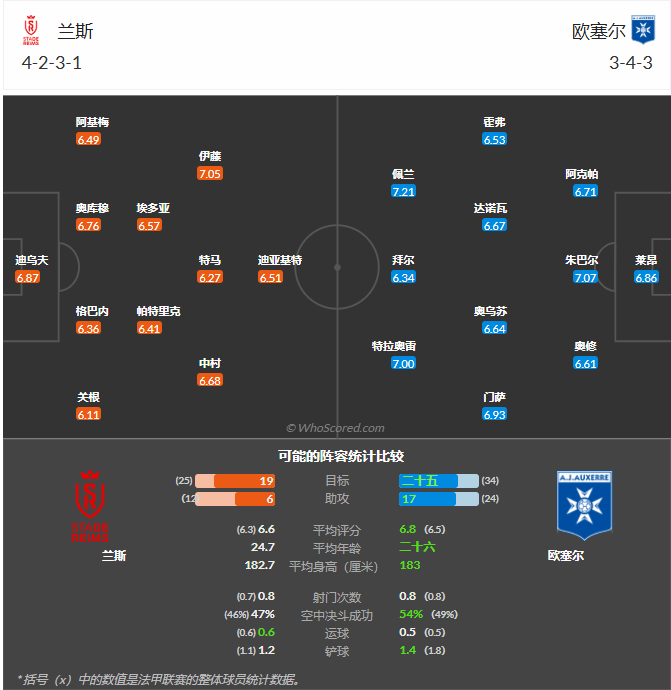Click 伊藤's 7.05 rating badge
Viewport: 671px width, 690px height.
pos(210,174)
